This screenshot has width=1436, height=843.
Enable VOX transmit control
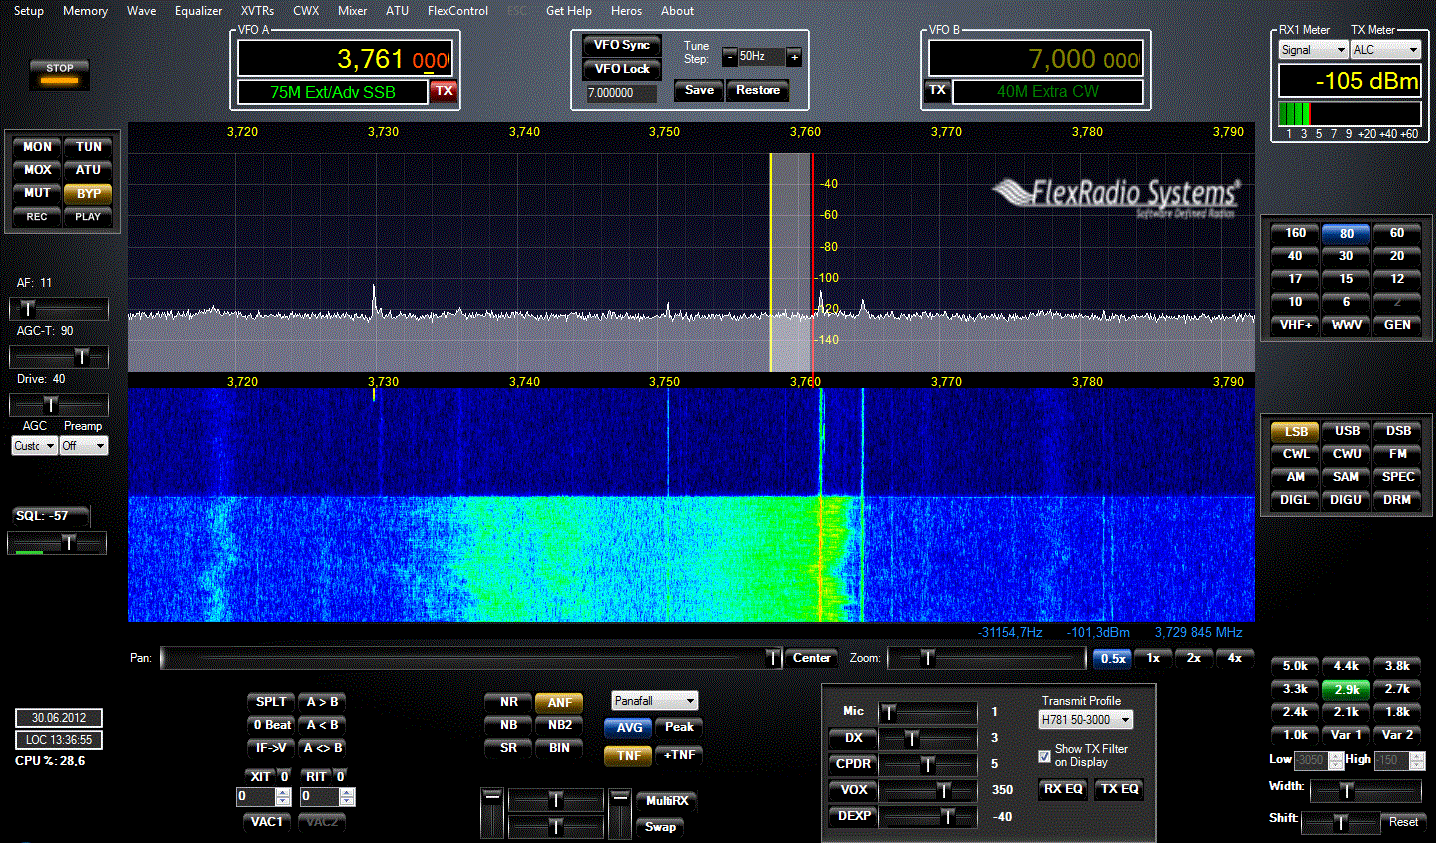coord(852,790)
